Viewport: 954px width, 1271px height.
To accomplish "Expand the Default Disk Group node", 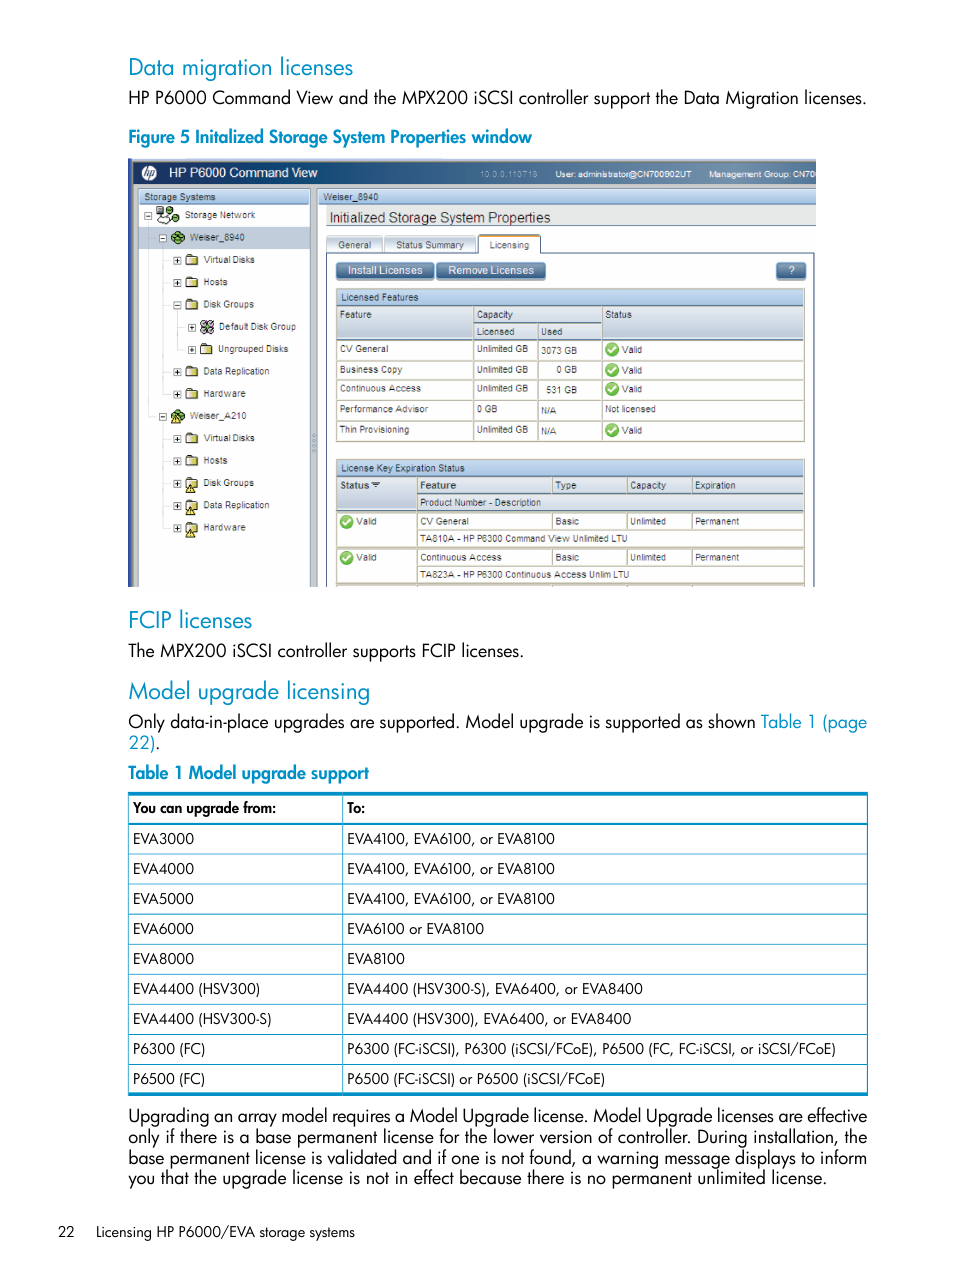I will point(192,327).
